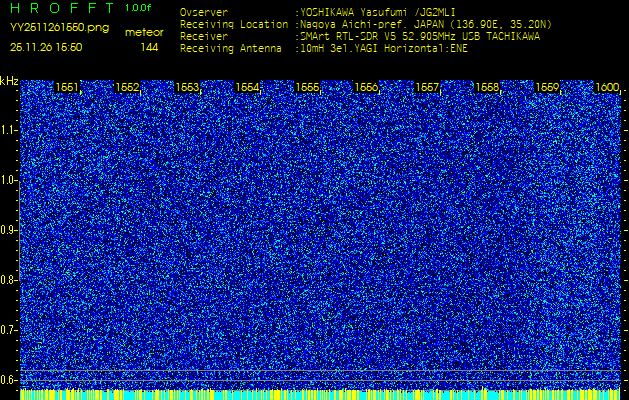Click the HROFFT program title
629x400 pixels.
coord(63,8)
